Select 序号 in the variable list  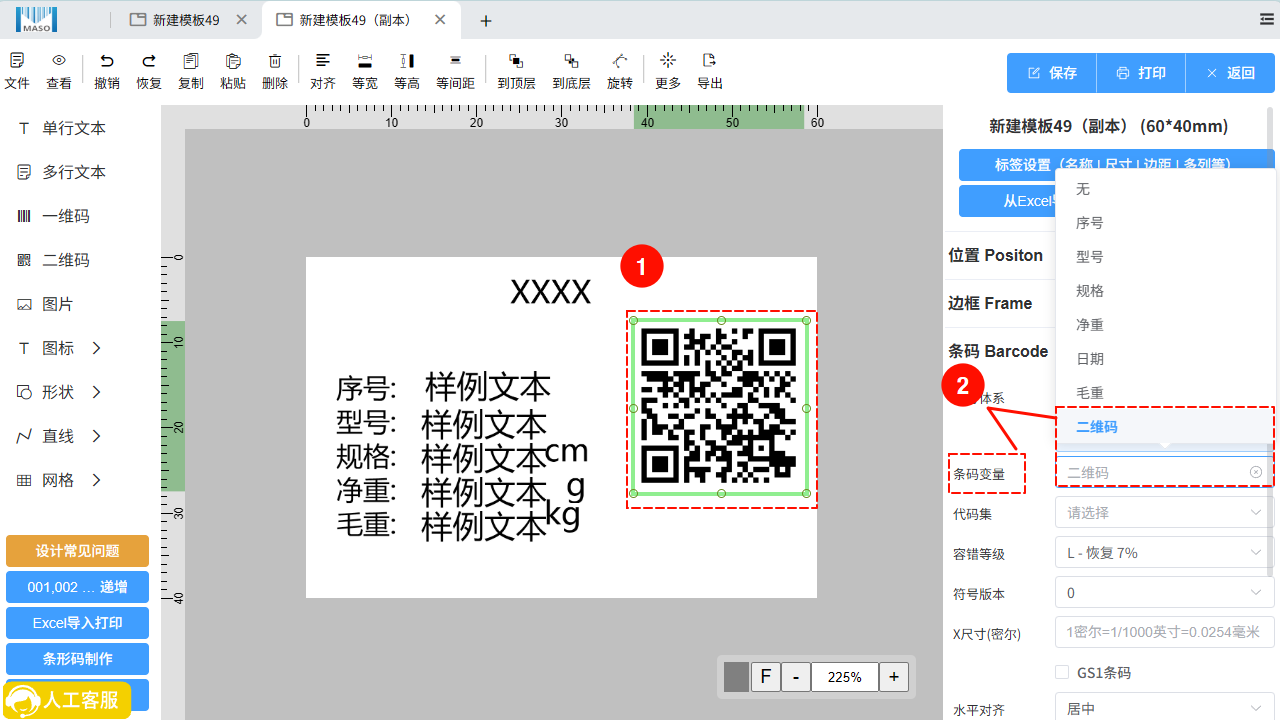point(1165,223)
